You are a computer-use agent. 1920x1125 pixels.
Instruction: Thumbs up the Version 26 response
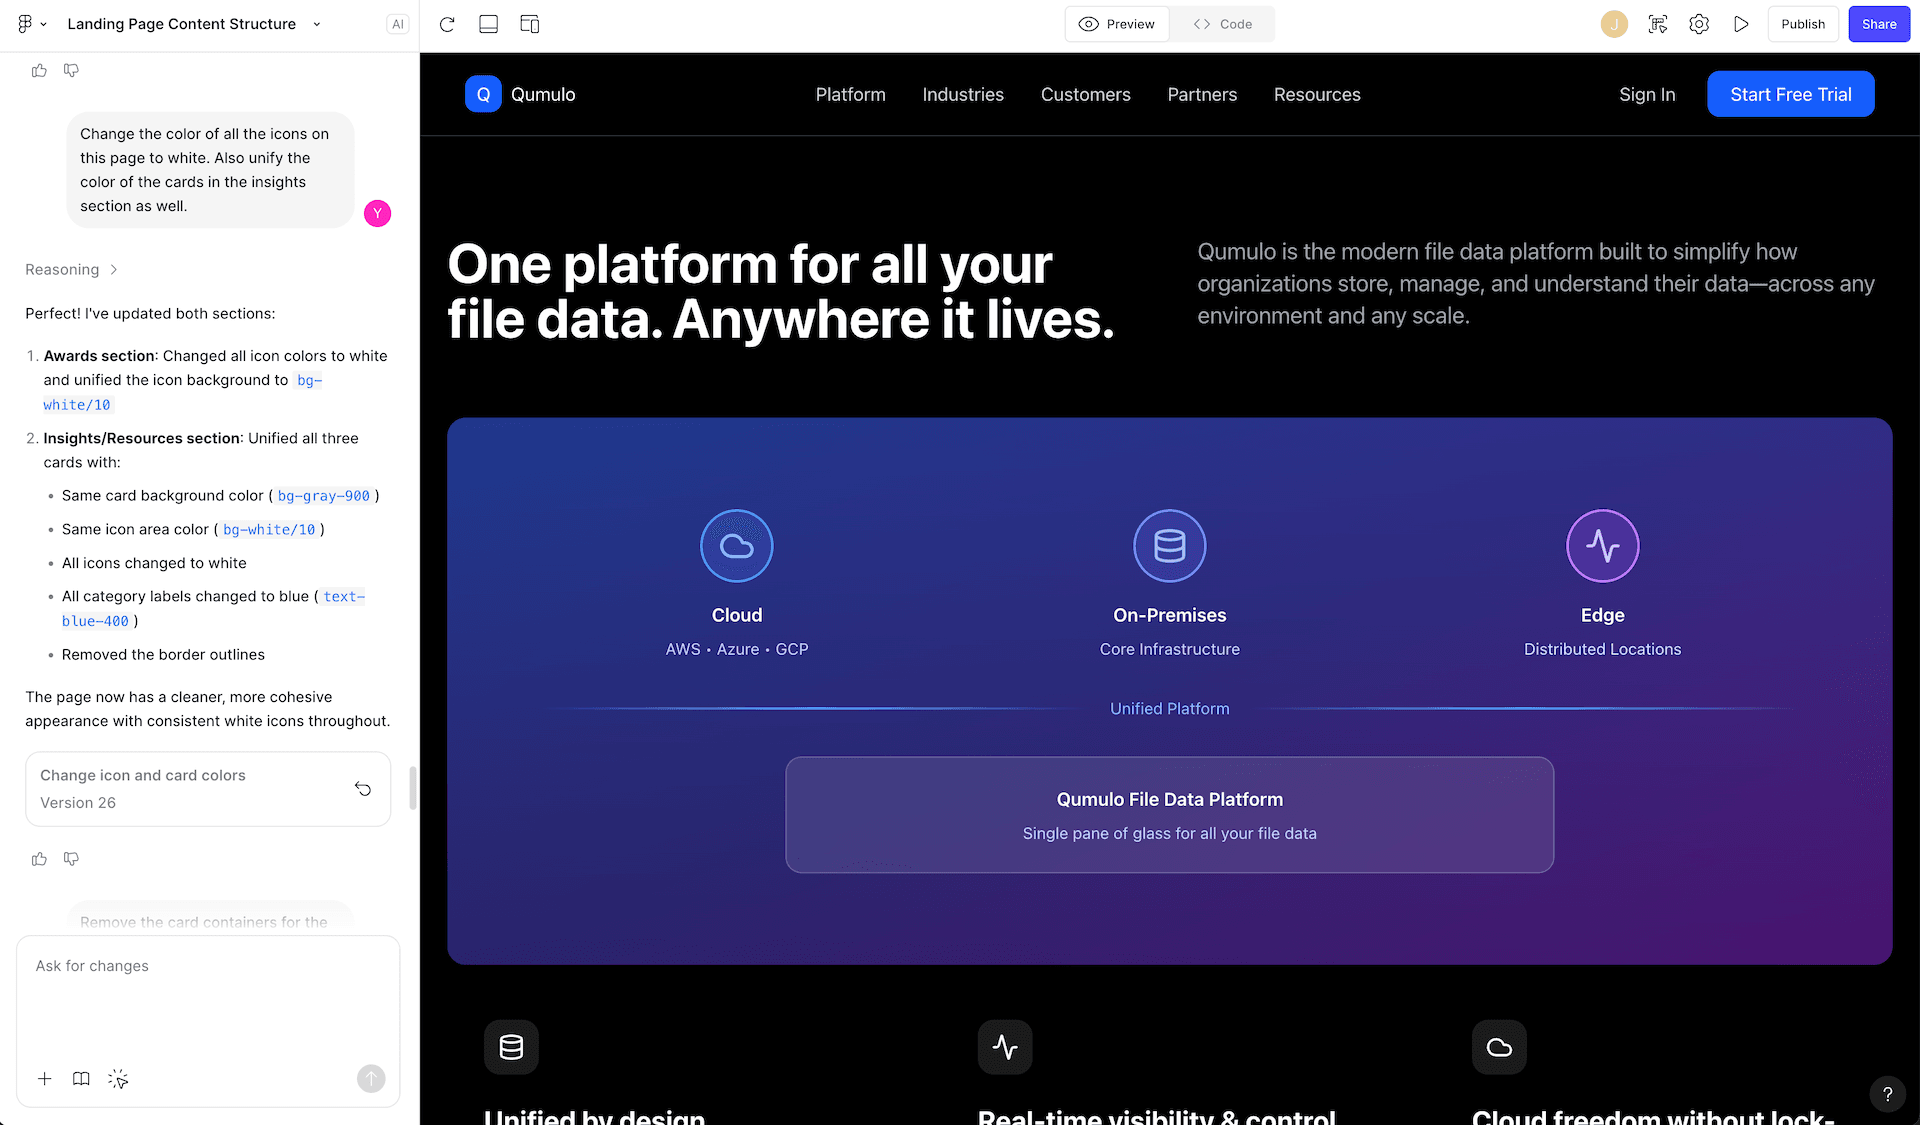(x=39, y=859)
